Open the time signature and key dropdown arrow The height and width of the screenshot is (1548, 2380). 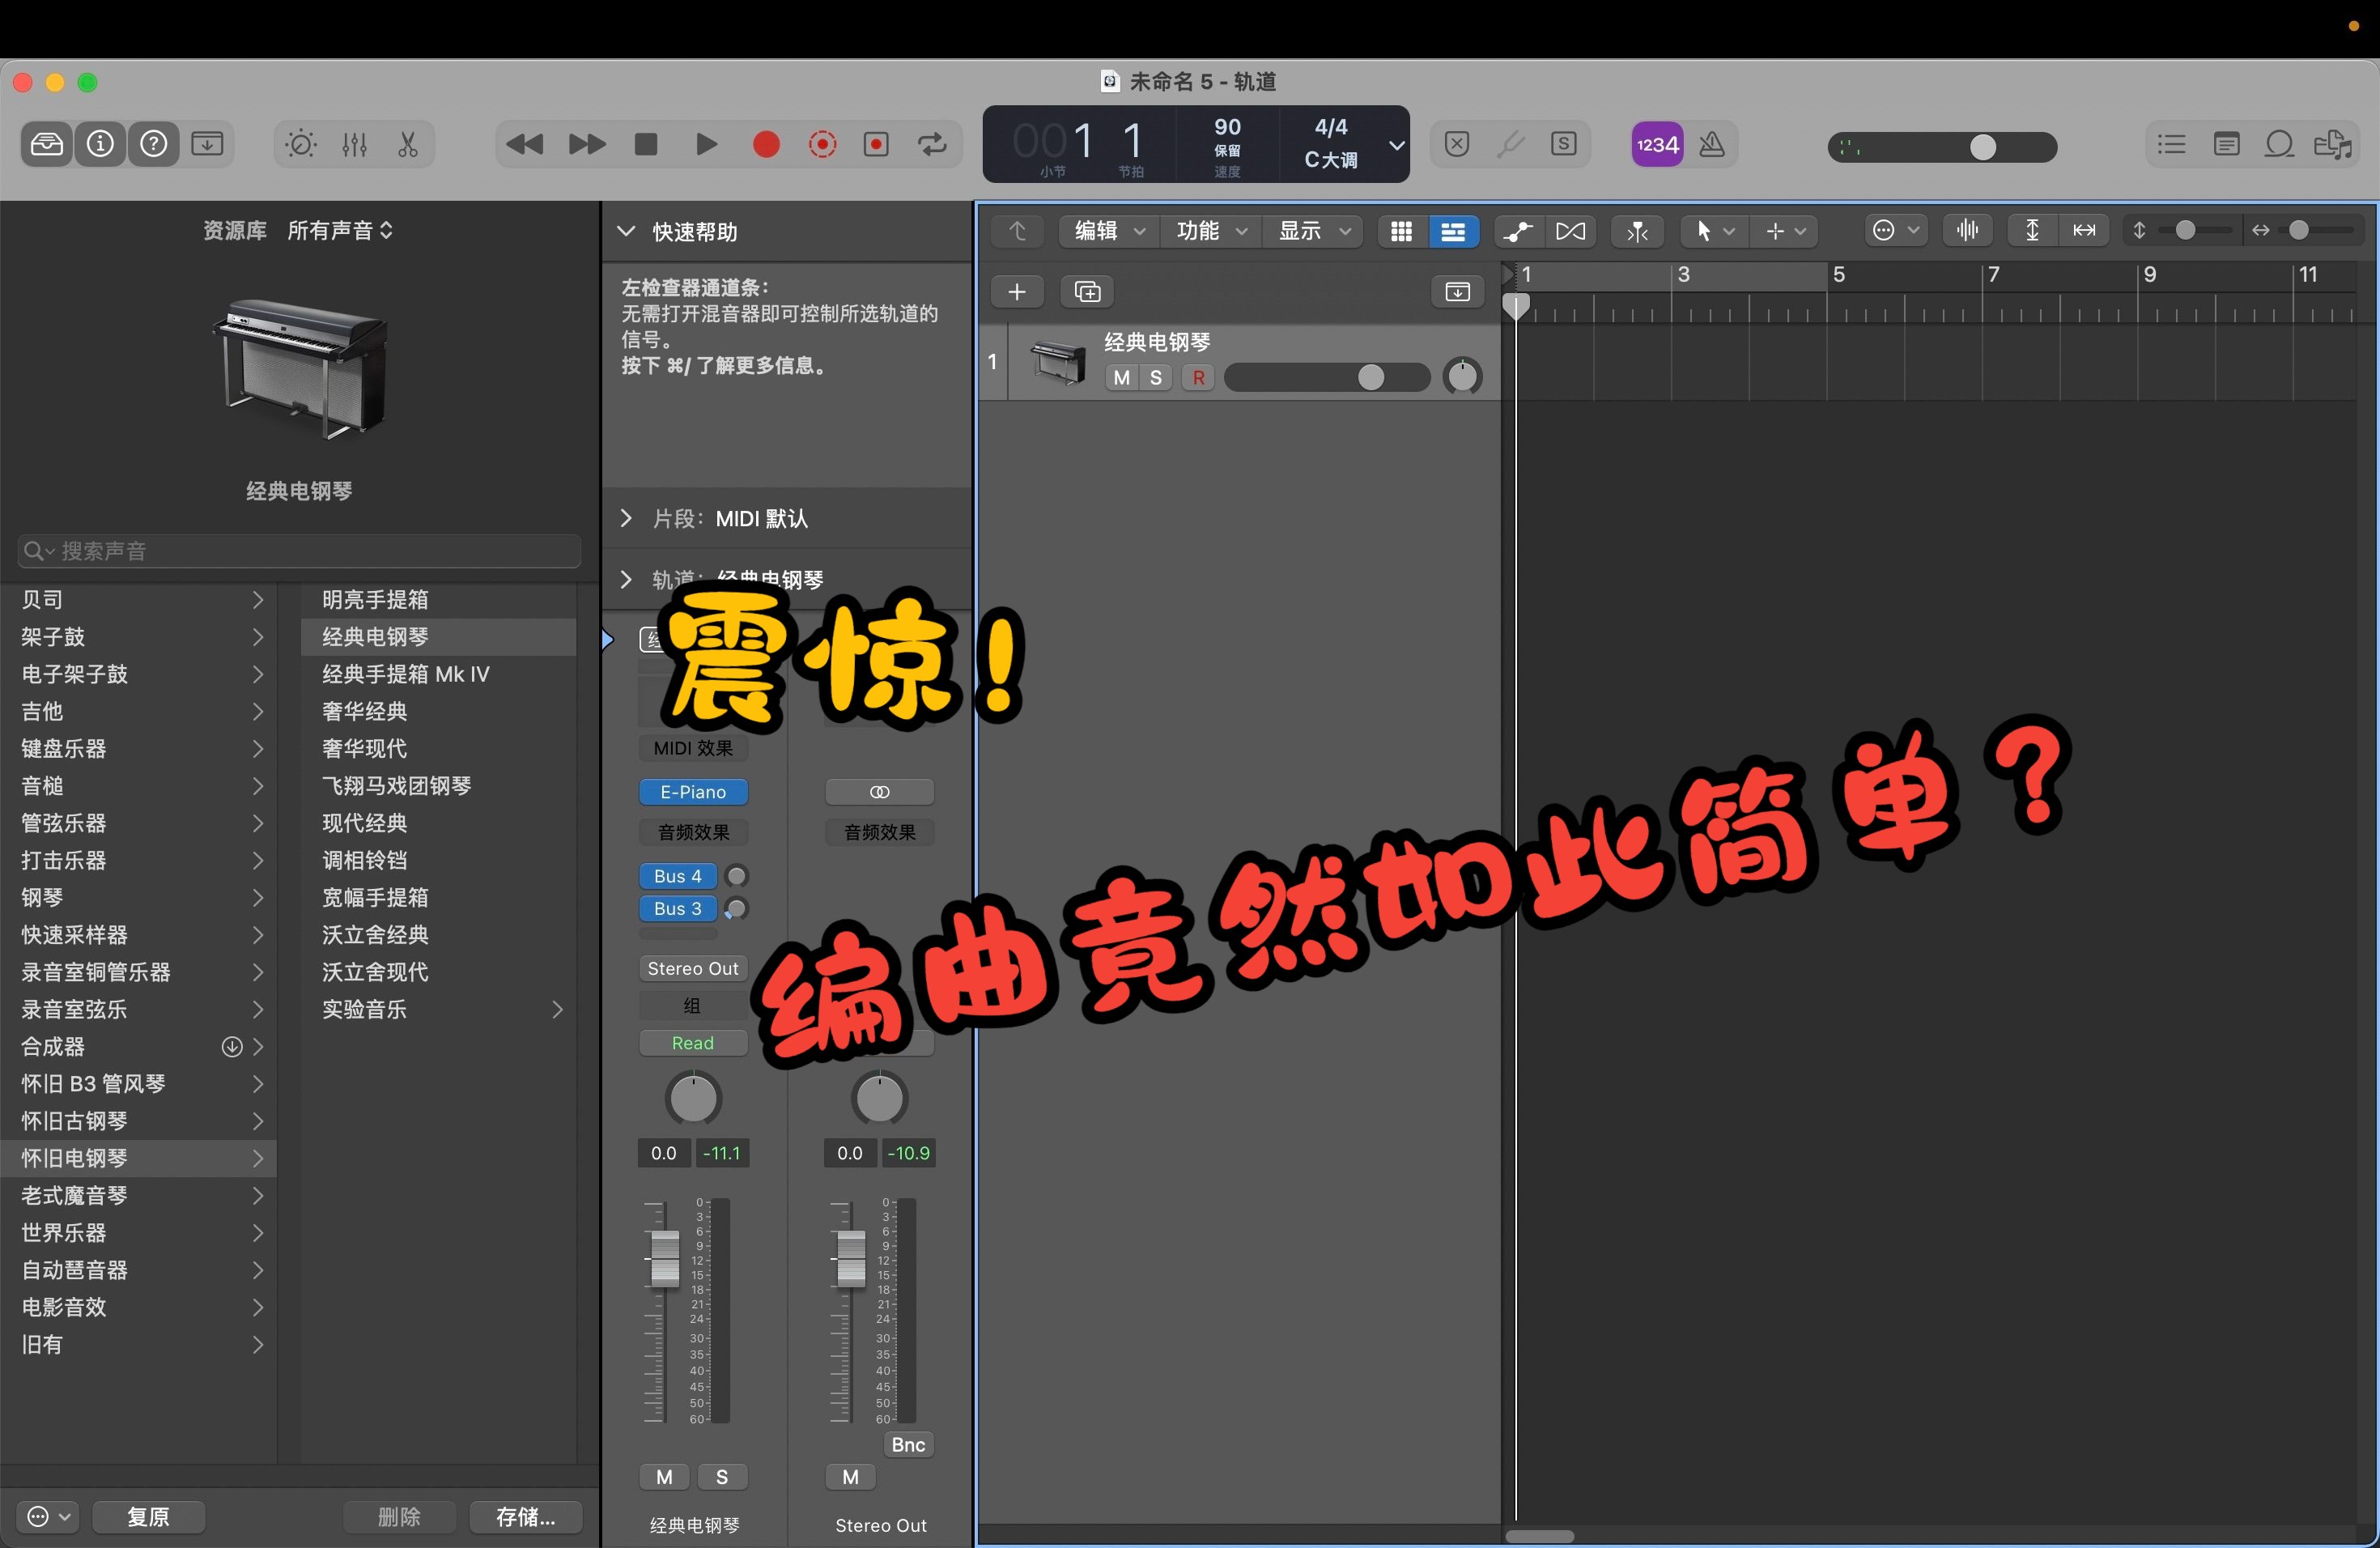pyautogui.click(x=1396, y=145)
